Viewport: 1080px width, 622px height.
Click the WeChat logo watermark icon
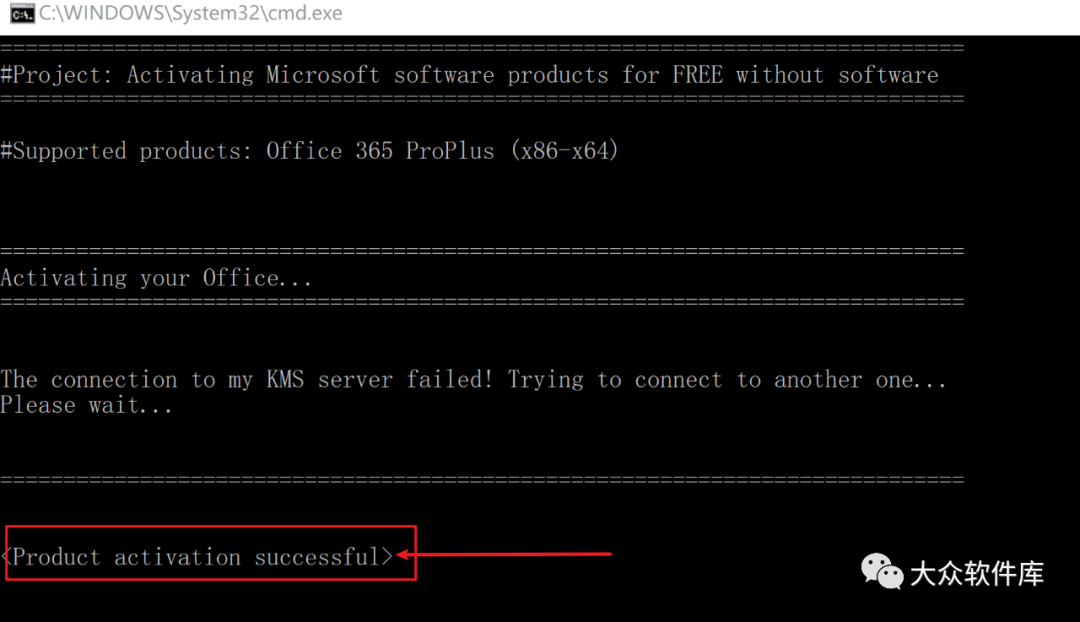point(882,571)
